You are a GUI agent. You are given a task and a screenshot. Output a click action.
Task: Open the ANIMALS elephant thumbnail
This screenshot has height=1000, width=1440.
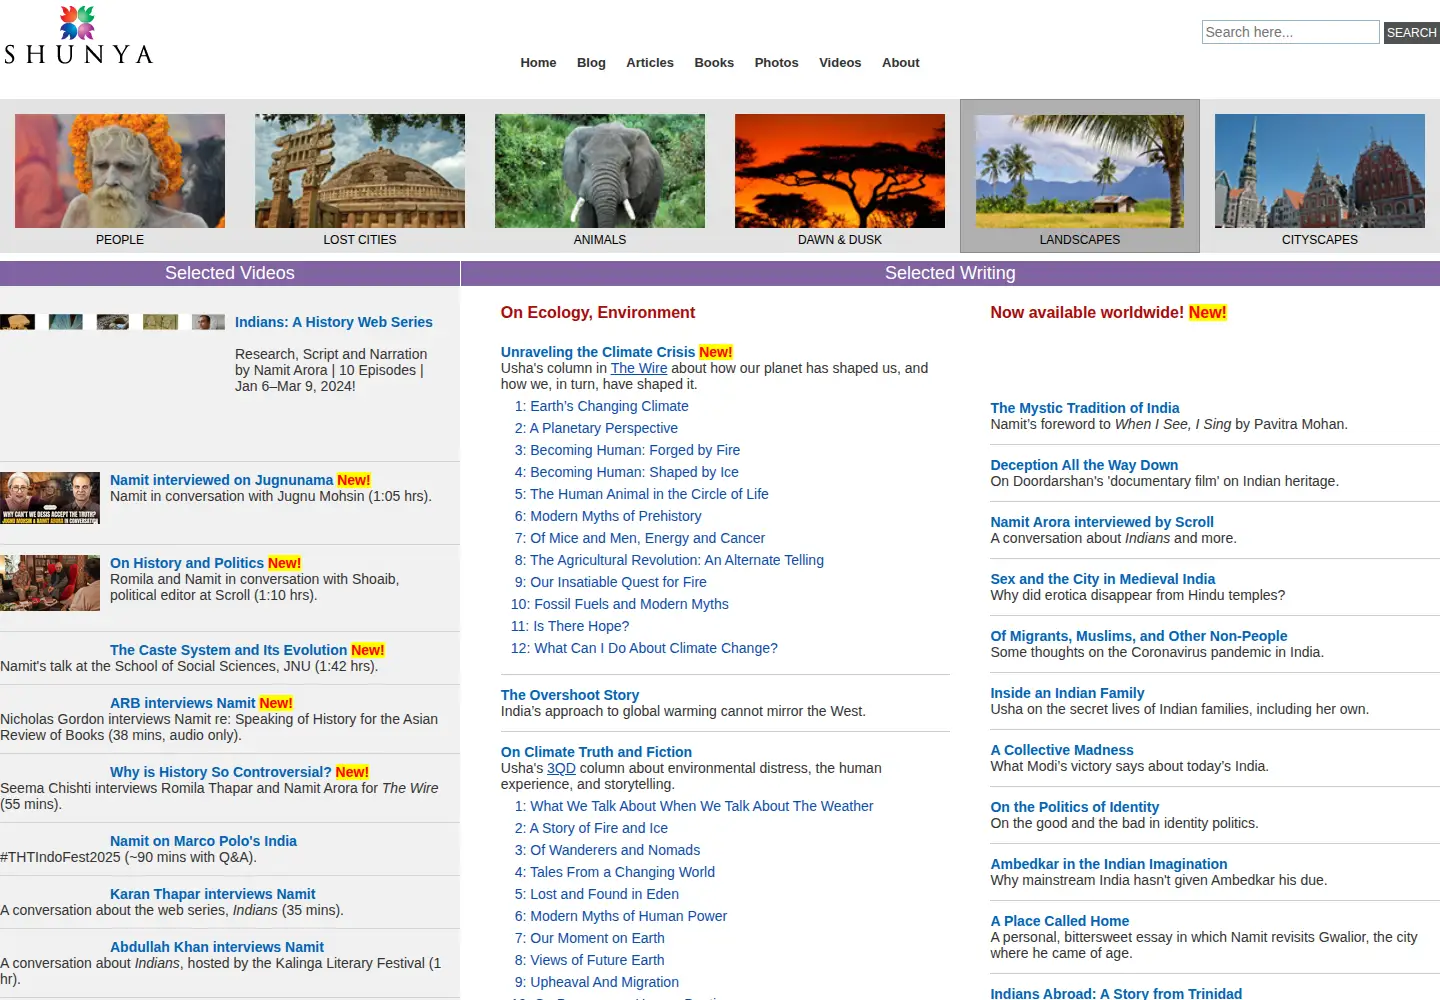pos(600,171)
